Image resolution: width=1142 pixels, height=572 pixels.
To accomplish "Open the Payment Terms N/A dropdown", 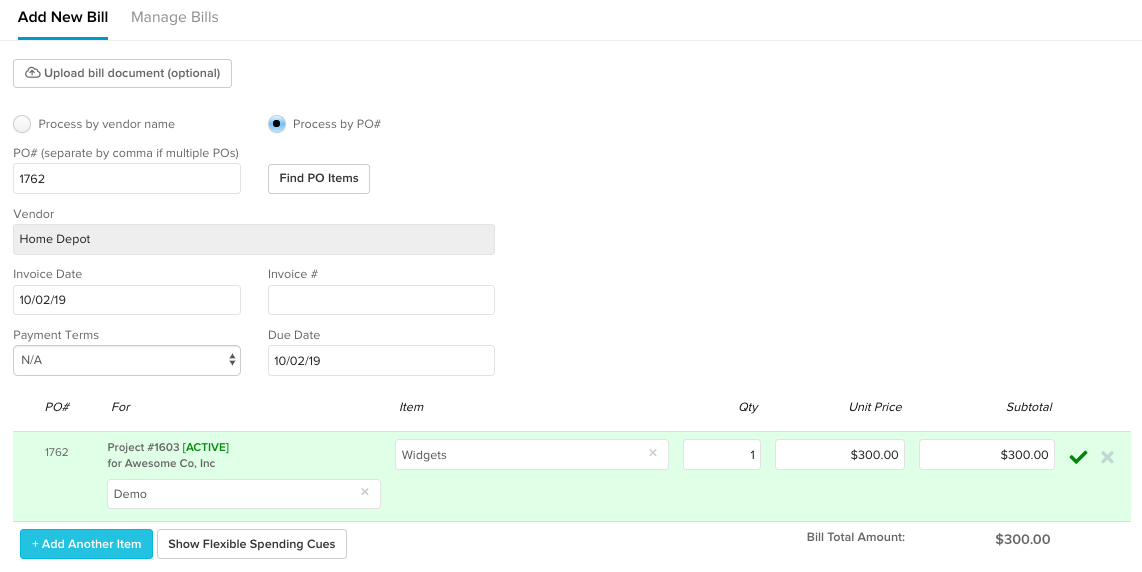I will 127,361.
